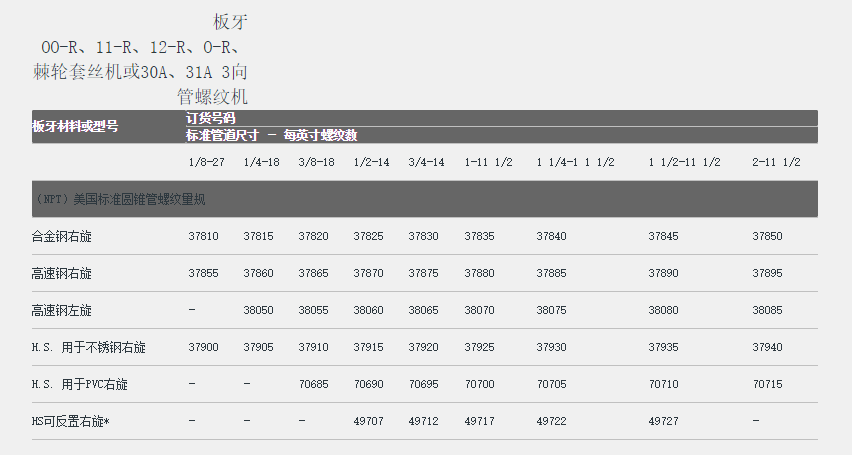The width and height of the screenshot is (852, 455).
Task: Click order code 38085
Action: [767, 310]
